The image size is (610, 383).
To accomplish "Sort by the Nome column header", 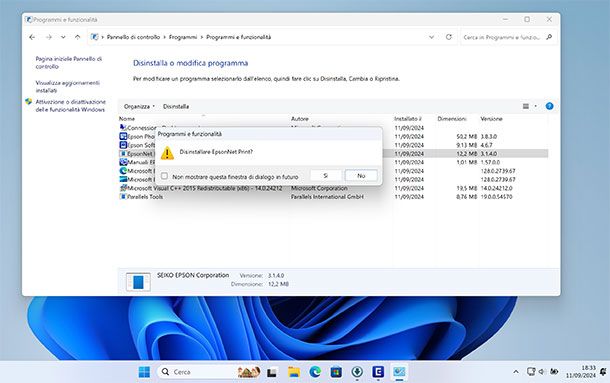I will coord(127,119).
